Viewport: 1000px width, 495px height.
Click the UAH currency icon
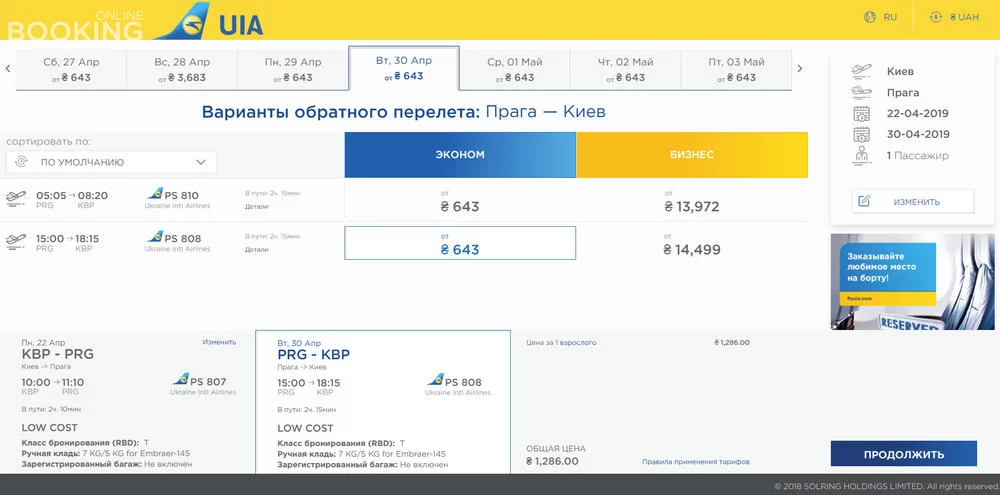pos(936,17)
